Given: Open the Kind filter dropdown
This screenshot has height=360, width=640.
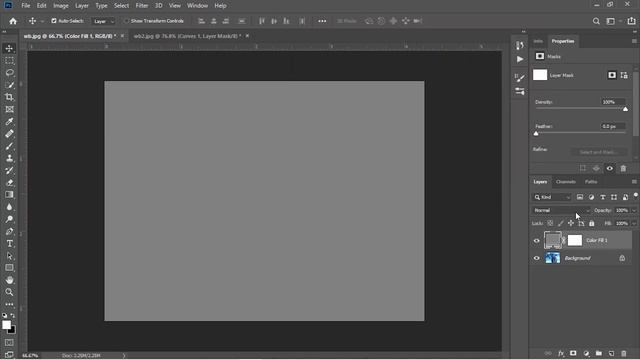Looking at the screenshot, I should [552, 197].
